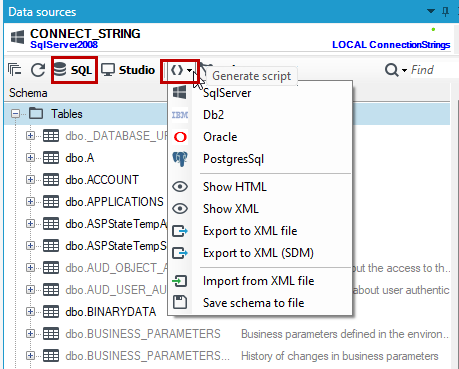
Task: Click the collapse-all tree icon in toolbar
Action: pos(15,70)
